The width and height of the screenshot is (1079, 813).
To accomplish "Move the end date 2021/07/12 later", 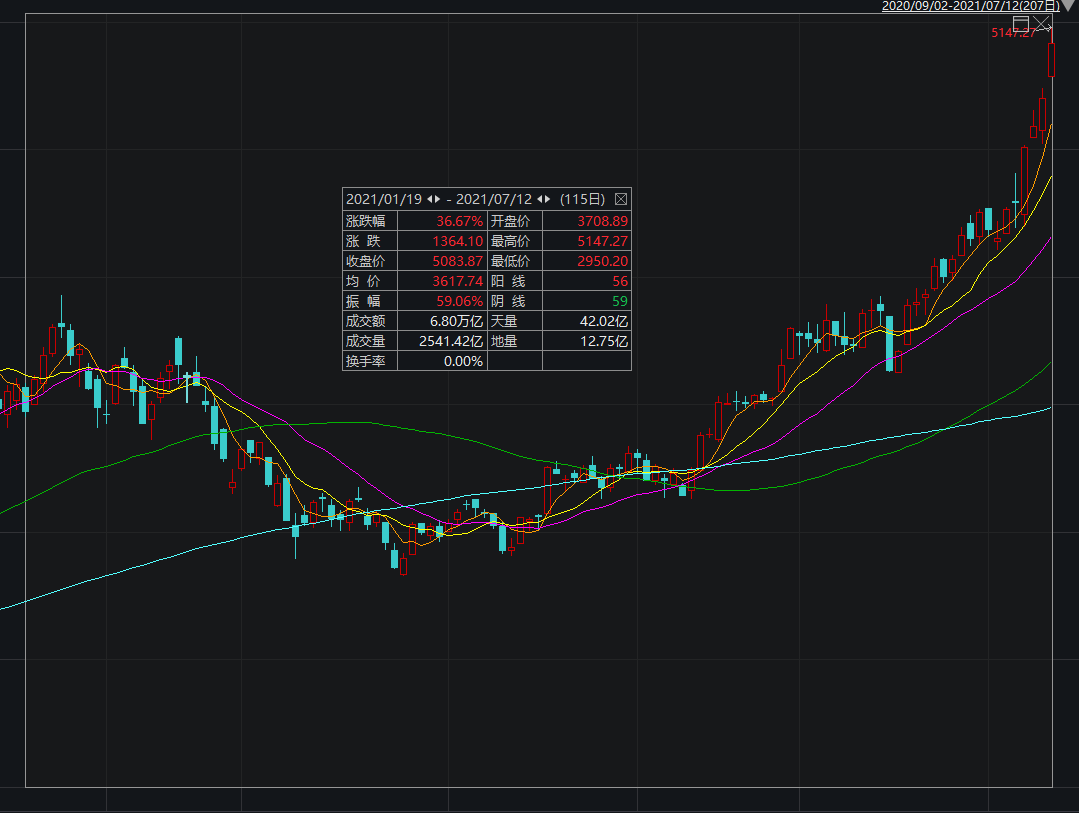I will [x=547, y=199].
